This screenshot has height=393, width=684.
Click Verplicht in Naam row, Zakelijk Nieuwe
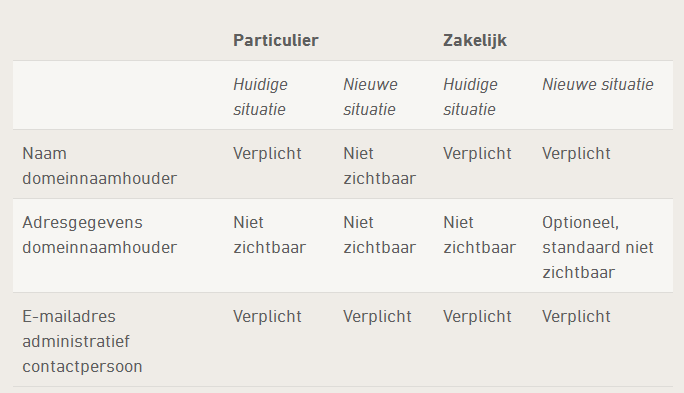coord(576,154)
